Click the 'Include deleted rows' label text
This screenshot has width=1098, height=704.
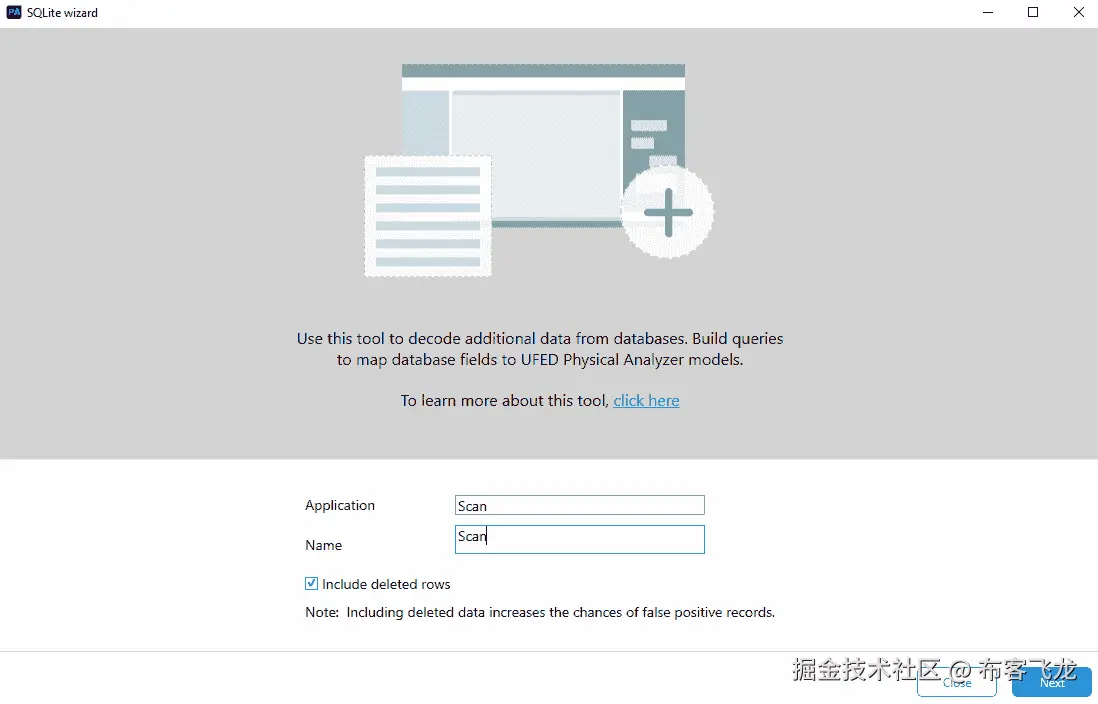386,584
